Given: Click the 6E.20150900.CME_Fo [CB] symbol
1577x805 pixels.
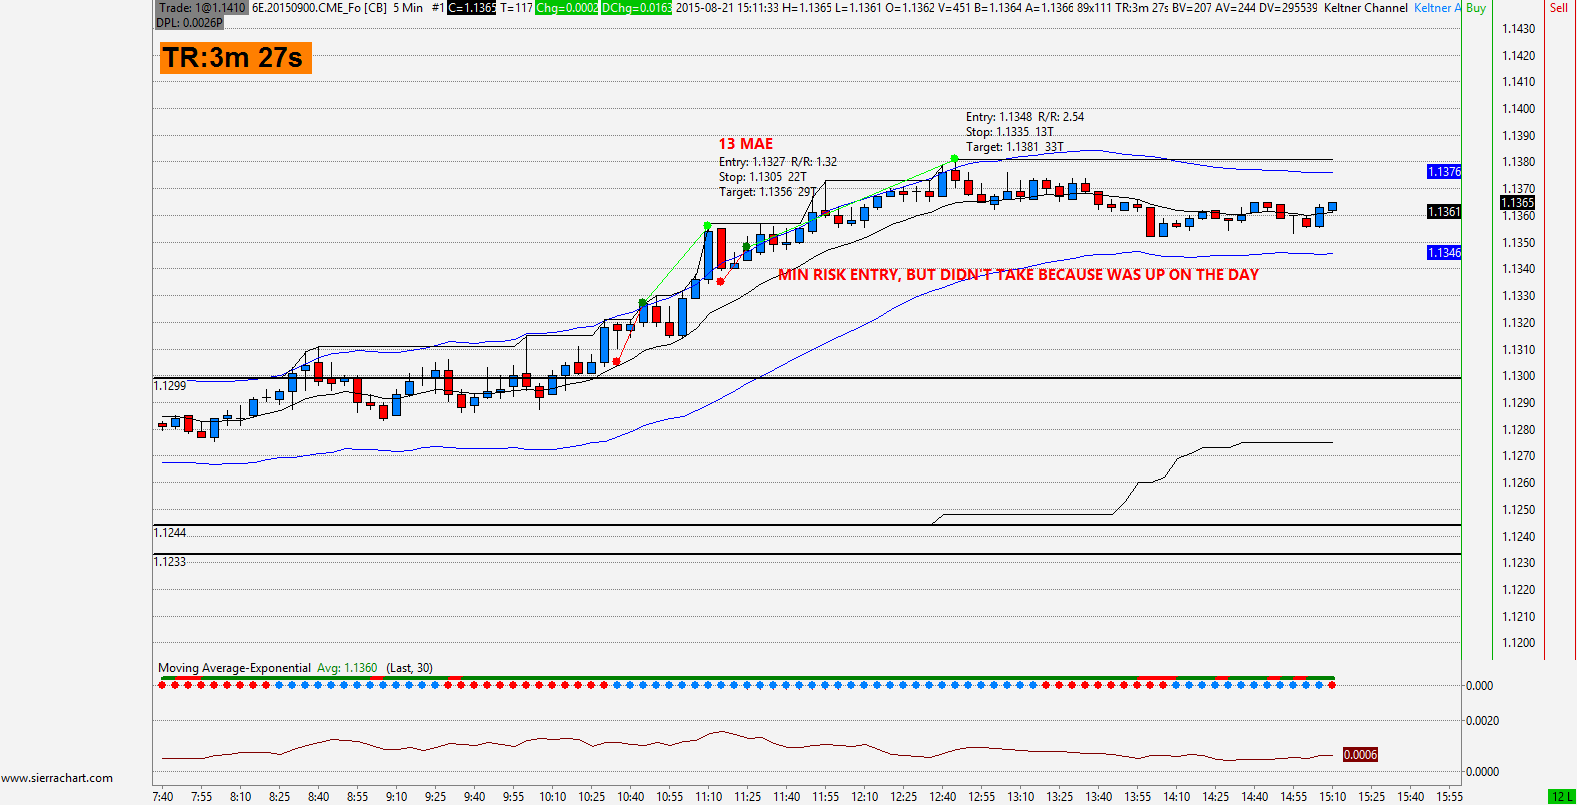Looking at the screenshot, I should [x=319, y=8].
